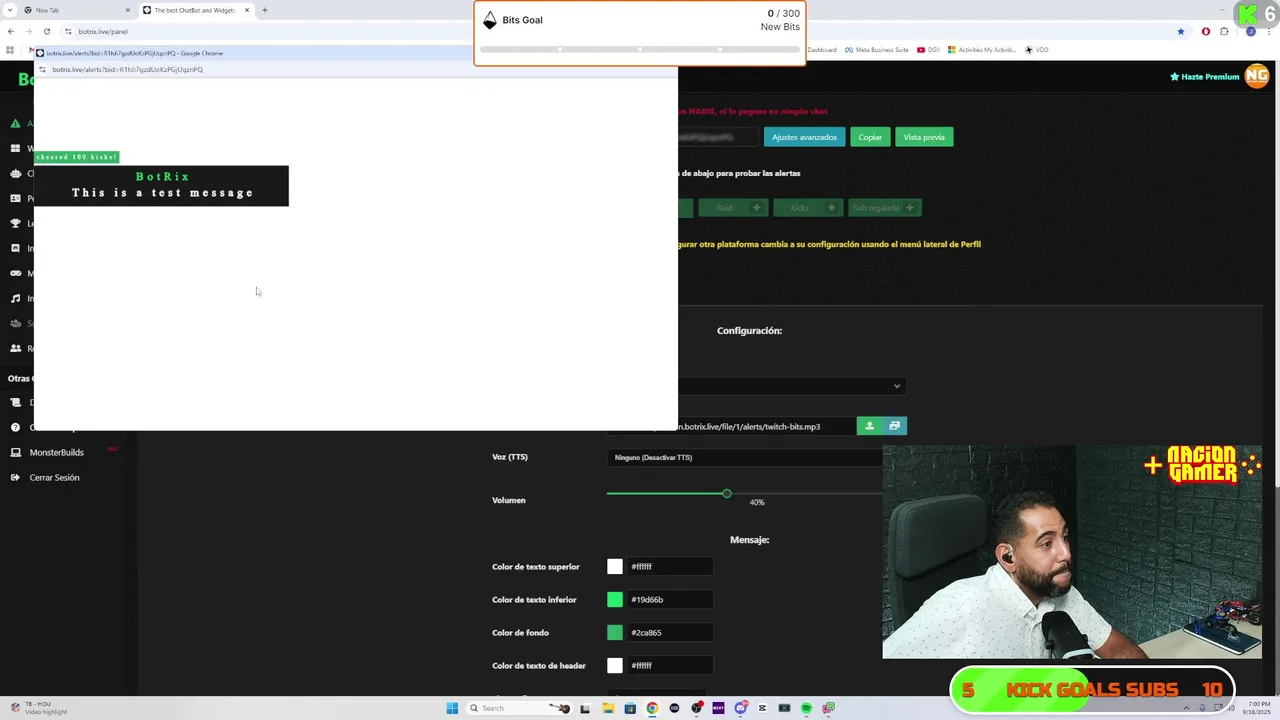Reload the page in Chrome
Image resolution: width=1280 pixels, height=720 pixels.
coord(46,31)
